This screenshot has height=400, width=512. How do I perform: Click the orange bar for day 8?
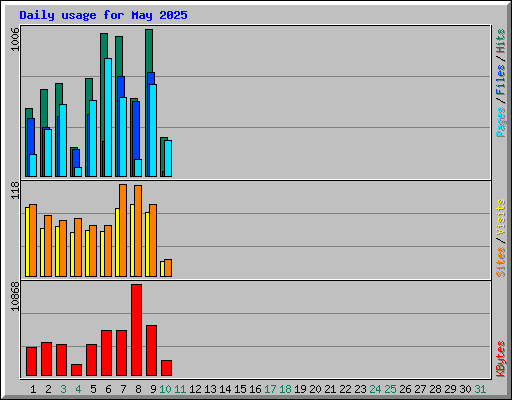(x=138, y=231)
